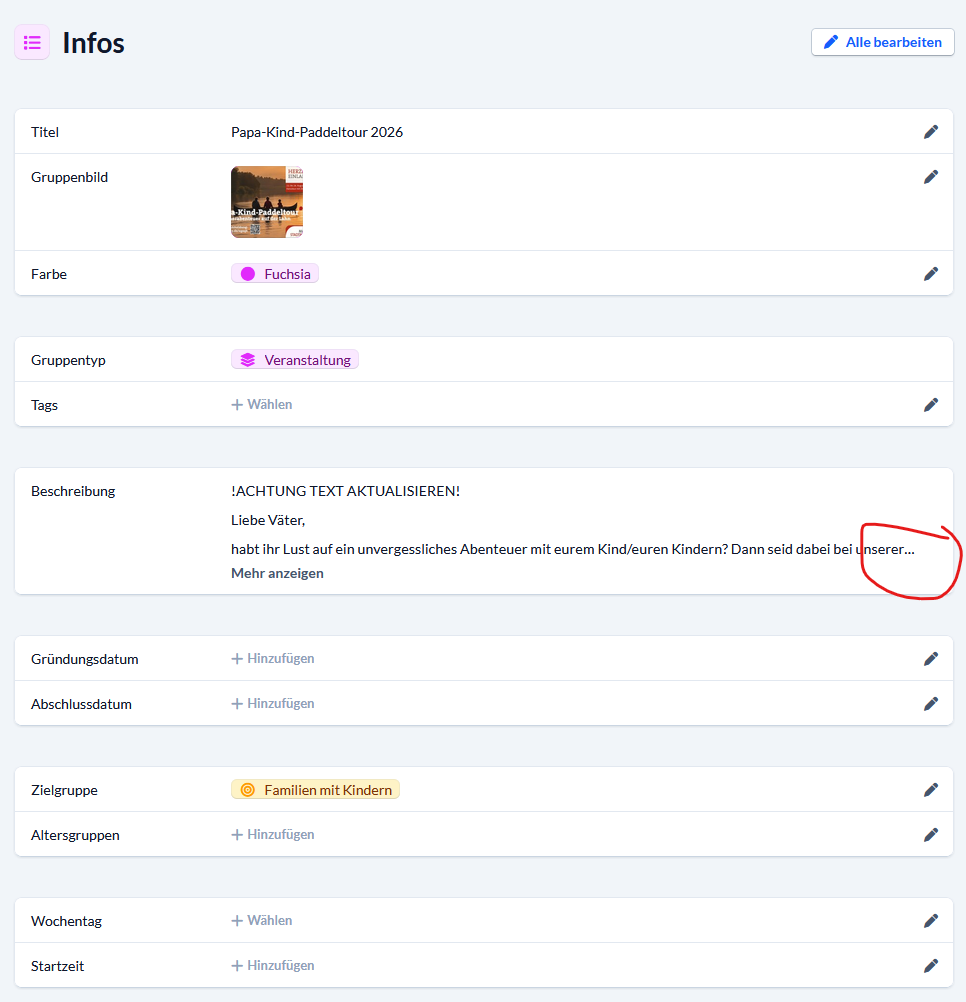The height and width of the screenshot is (1002, 966).
Task: Open the Tags Wählen selector
Action: click(262, 405)
